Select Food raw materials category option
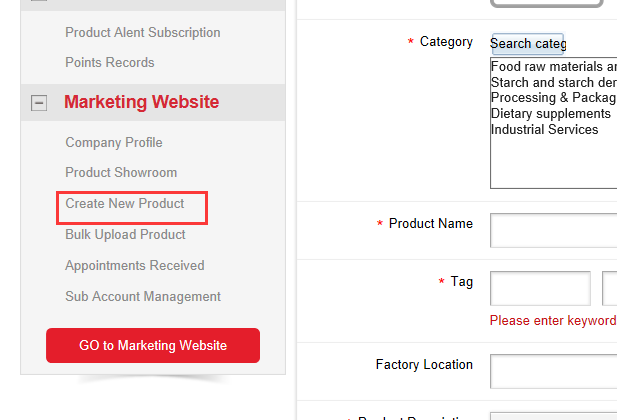Image resolution: width=617 pixels, height=420 pixels. [554, 67]
